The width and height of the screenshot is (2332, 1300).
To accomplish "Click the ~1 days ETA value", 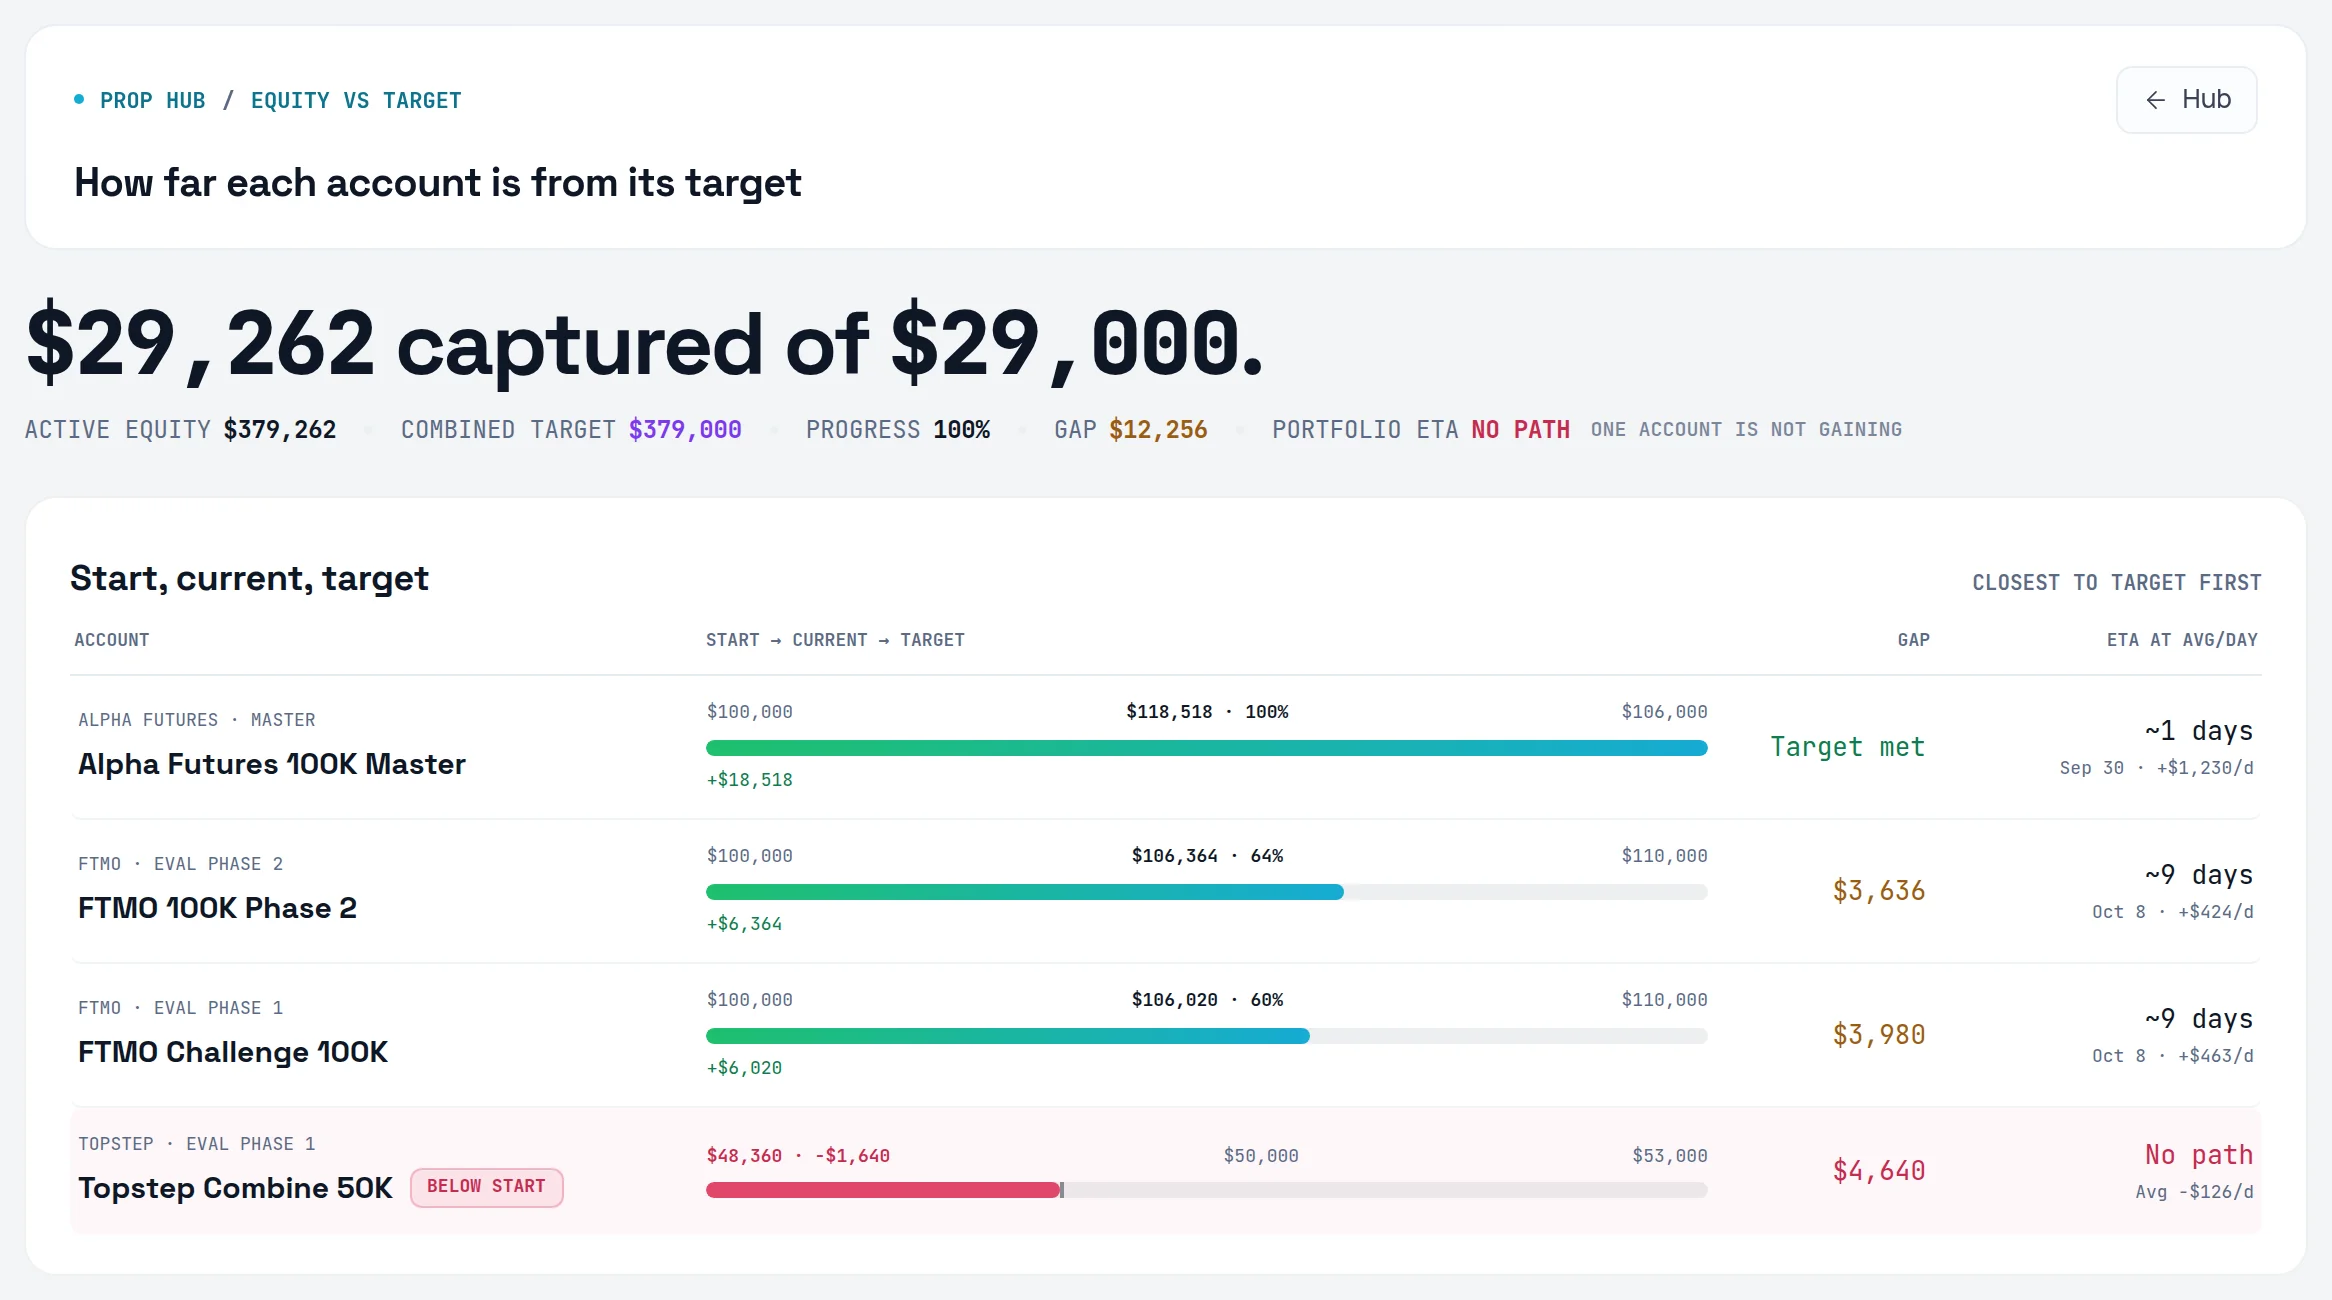I will (x=2198, y=731).
